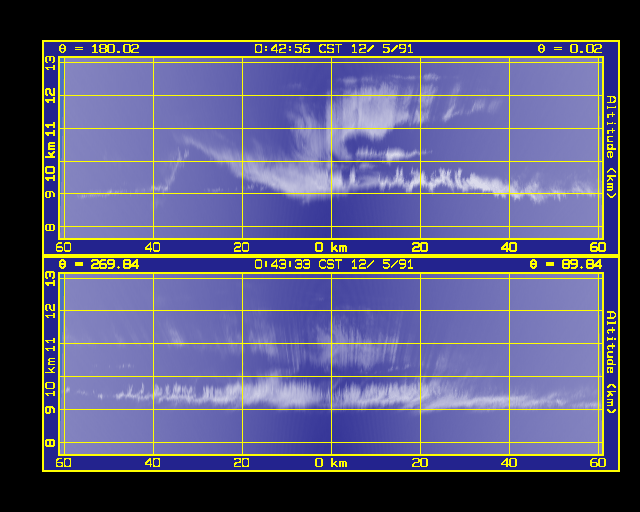The image size is (640, 512).
Task: Click the 'θ = 269.84' angle label
Action: point(99,265)
